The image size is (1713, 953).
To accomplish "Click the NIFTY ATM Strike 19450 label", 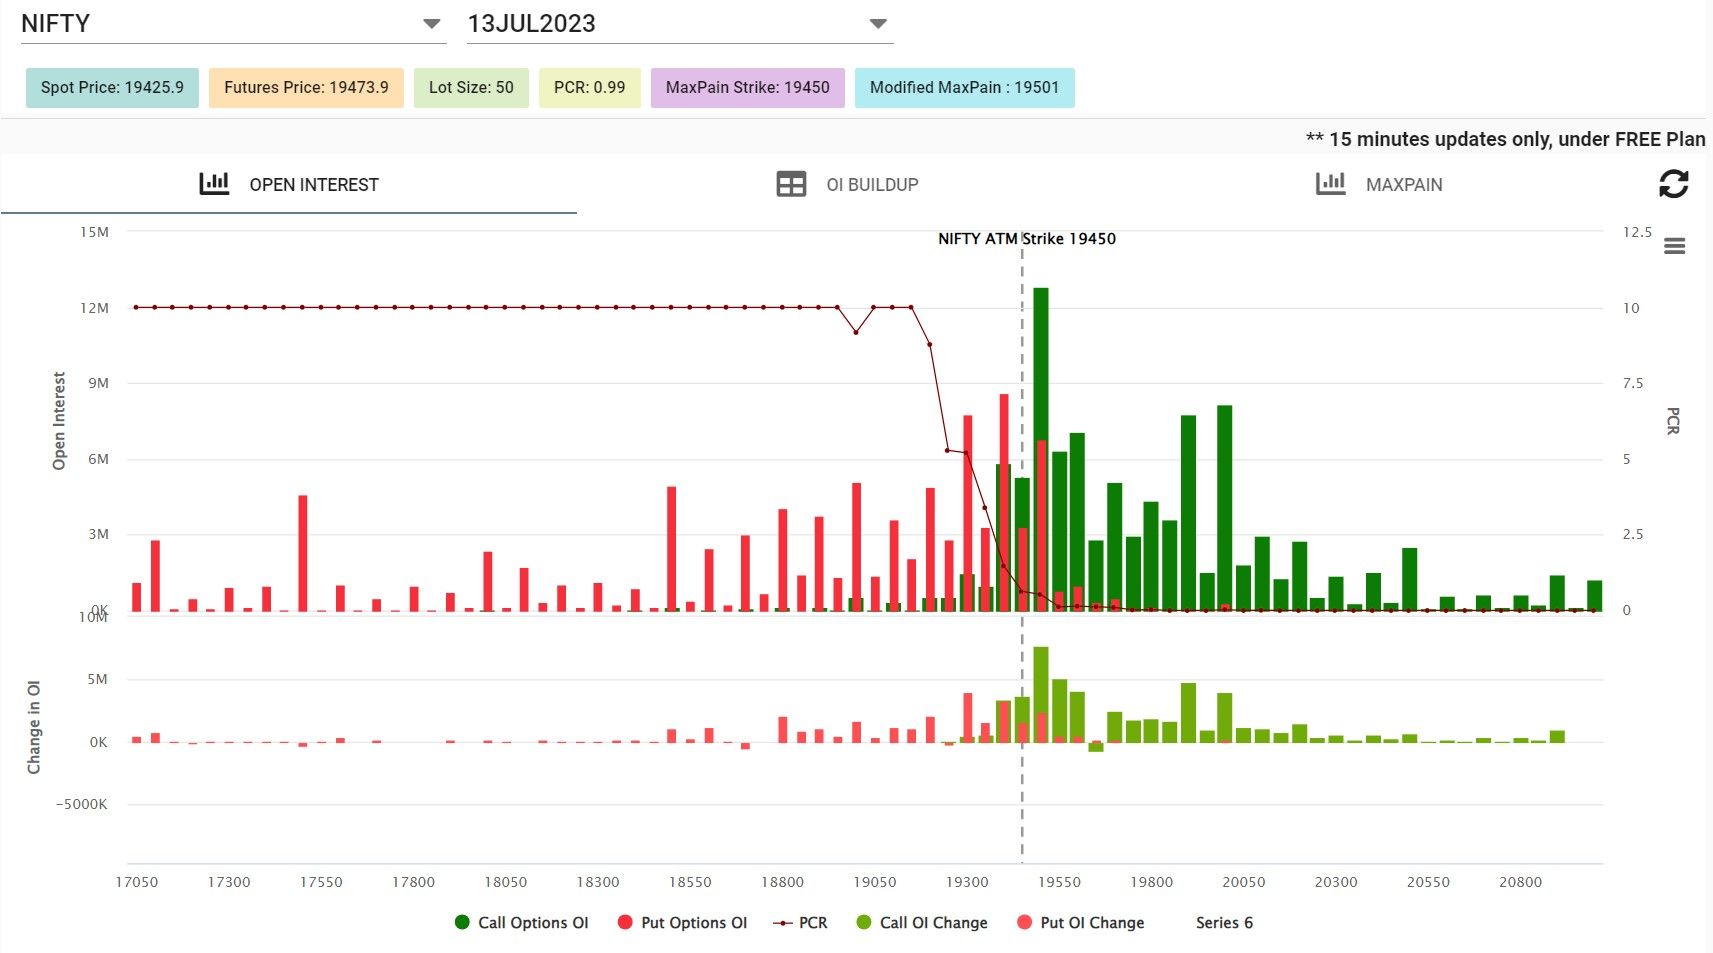I will click(1027, 238).
